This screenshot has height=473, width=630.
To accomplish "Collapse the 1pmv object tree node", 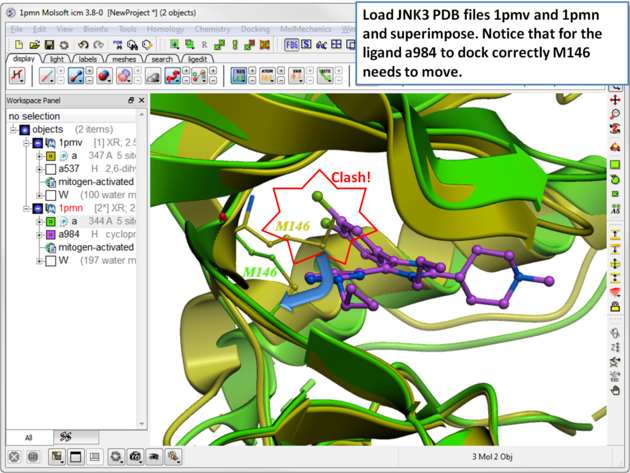I will [26, 143].
